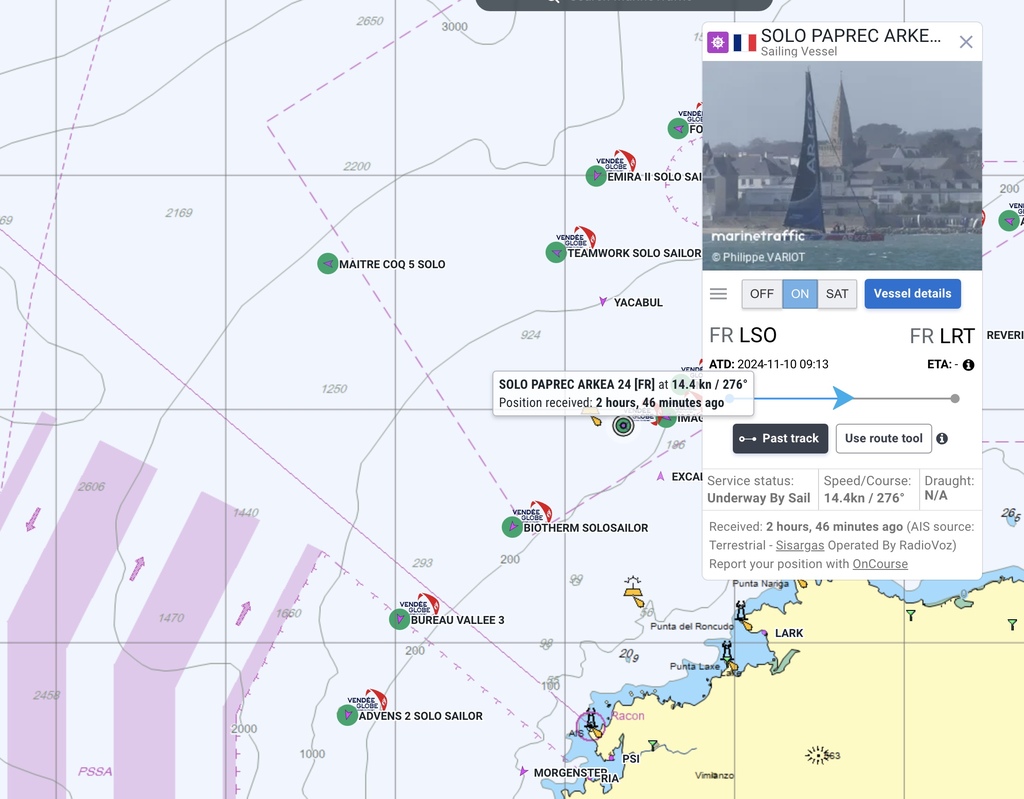
Task: Select the EXCAL vessel arrow icon
Action: click(x=660, y=476)
